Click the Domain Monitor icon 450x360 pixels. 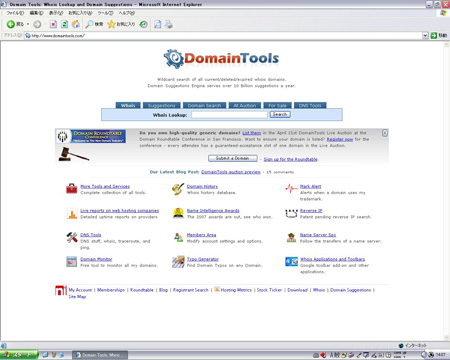[x=71, y=262]
